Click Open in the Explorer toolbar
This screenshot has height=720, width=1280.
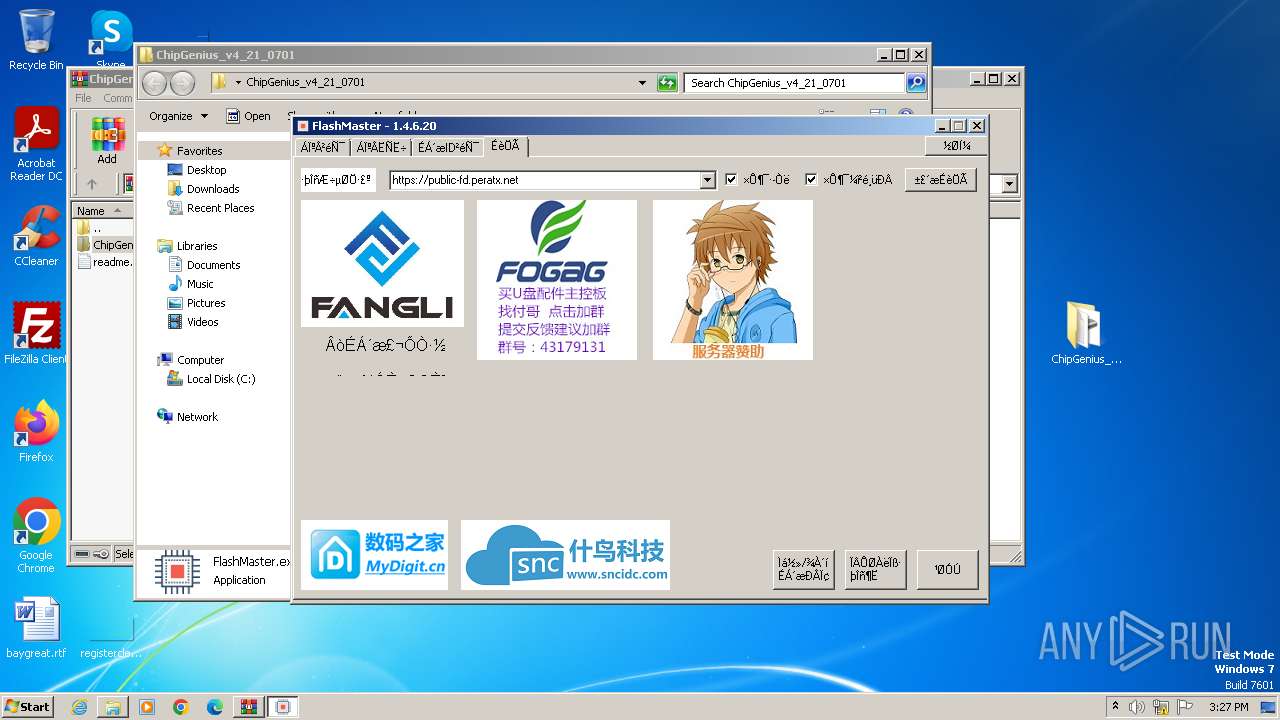pos(248,116)
